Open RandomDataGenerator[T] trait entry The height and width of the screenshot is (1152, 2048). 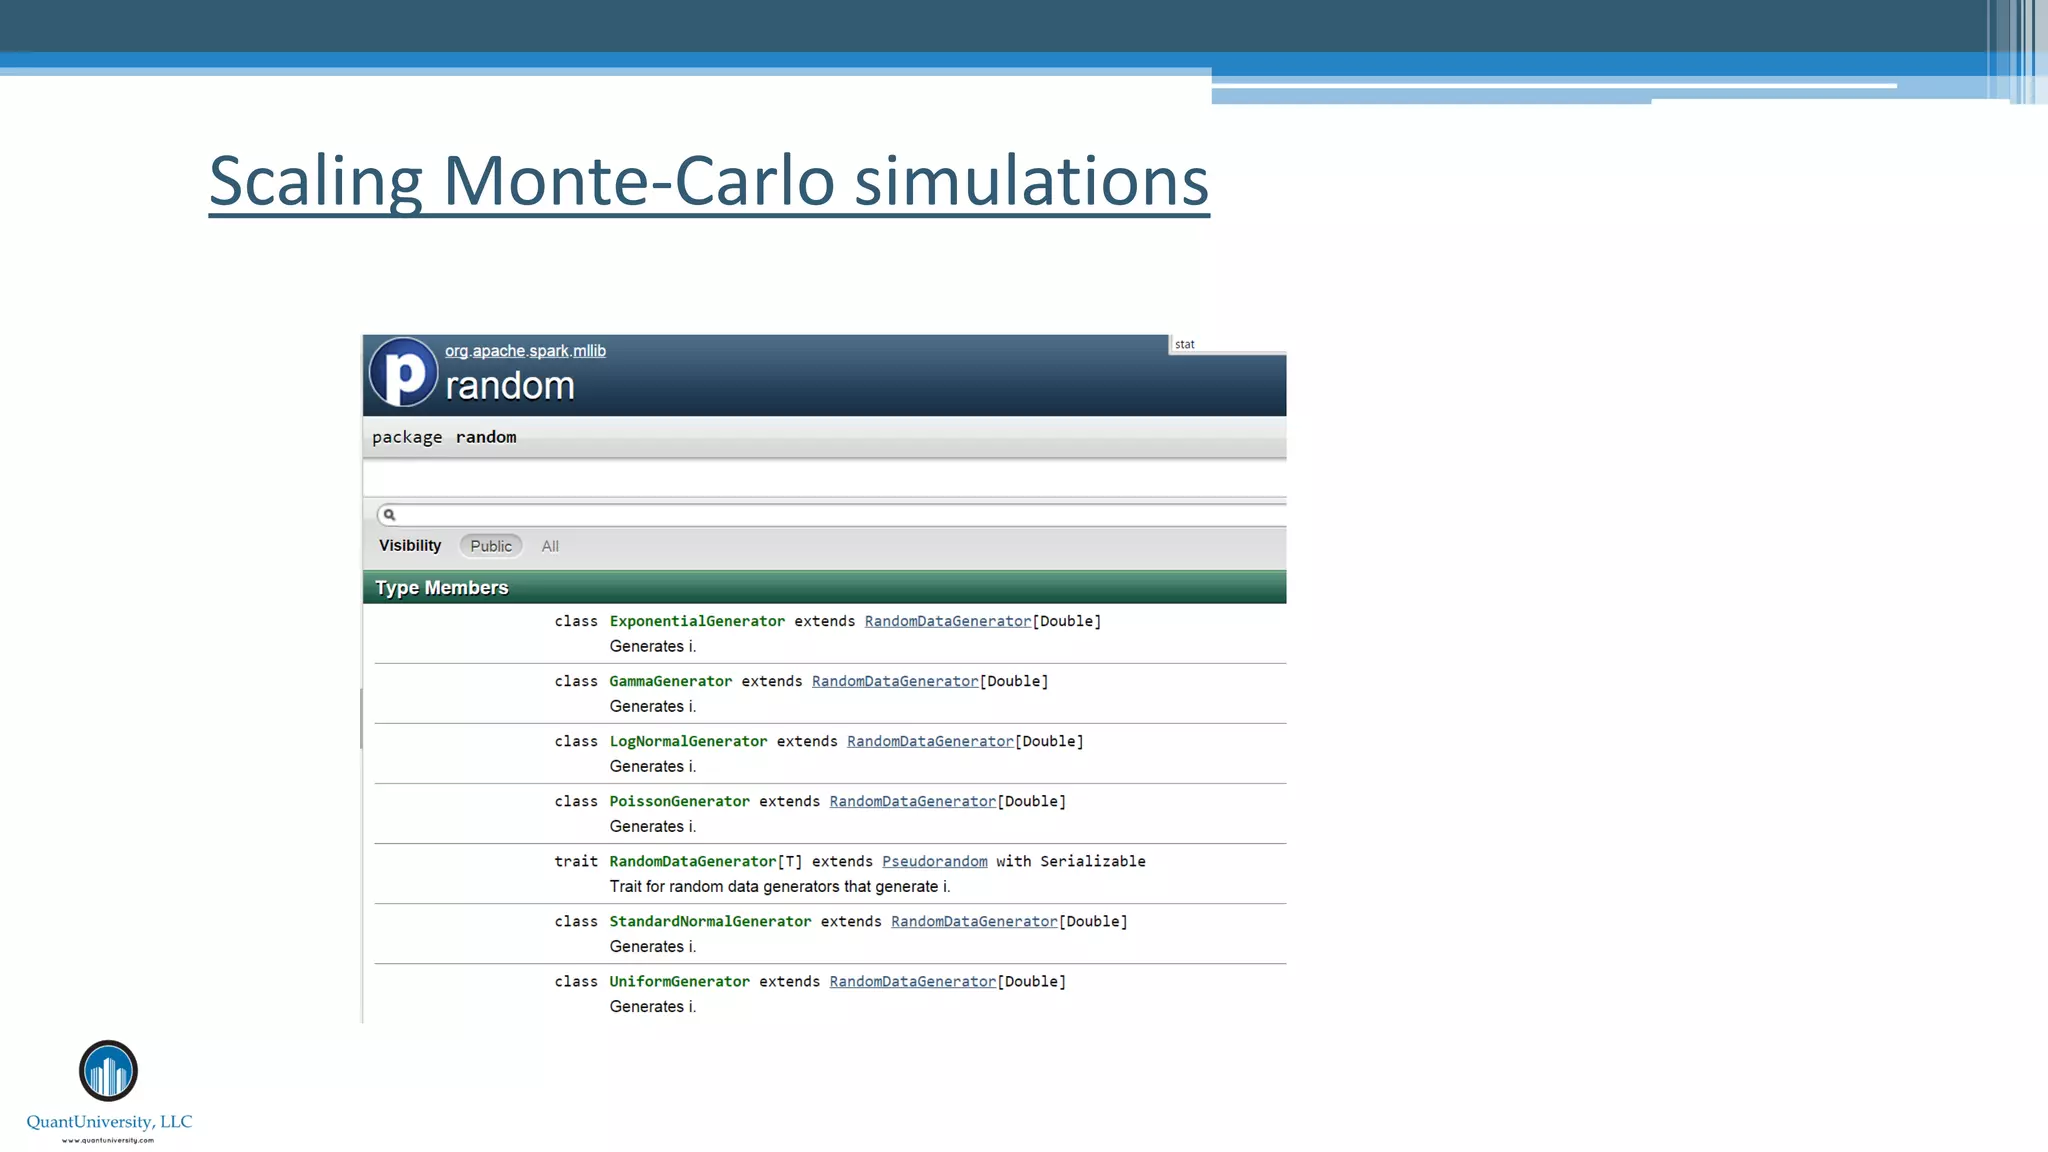click(706, 861)
